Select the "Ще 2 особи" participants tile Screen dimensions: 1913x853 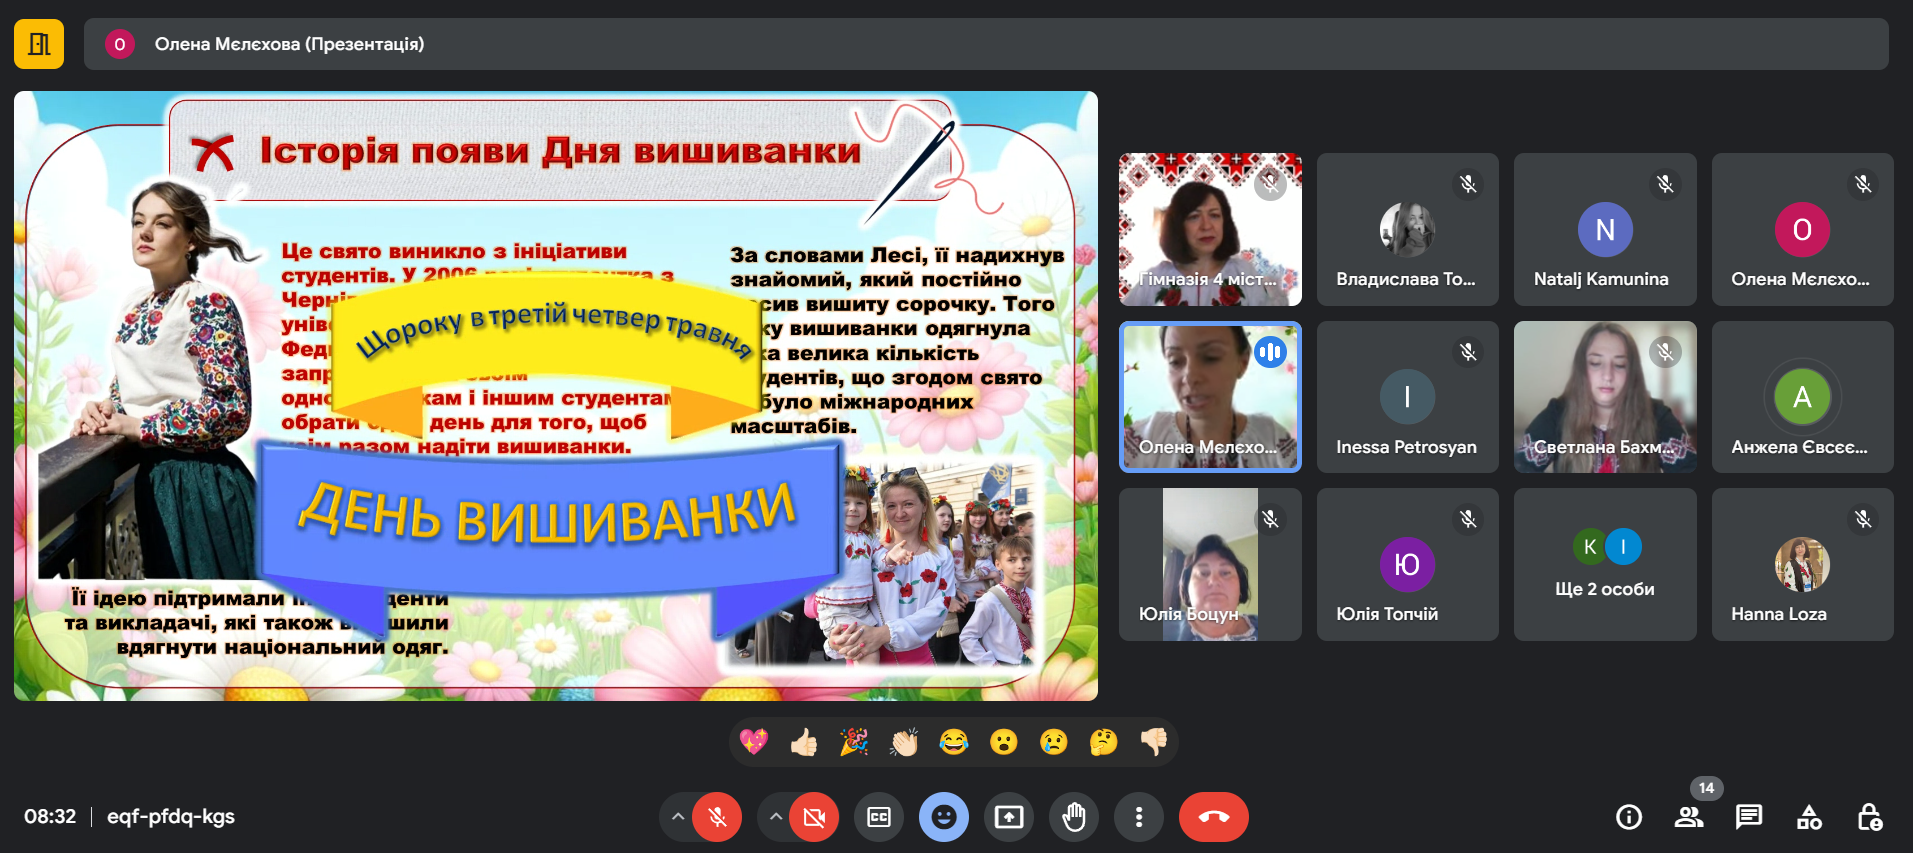pos(1604,564)
